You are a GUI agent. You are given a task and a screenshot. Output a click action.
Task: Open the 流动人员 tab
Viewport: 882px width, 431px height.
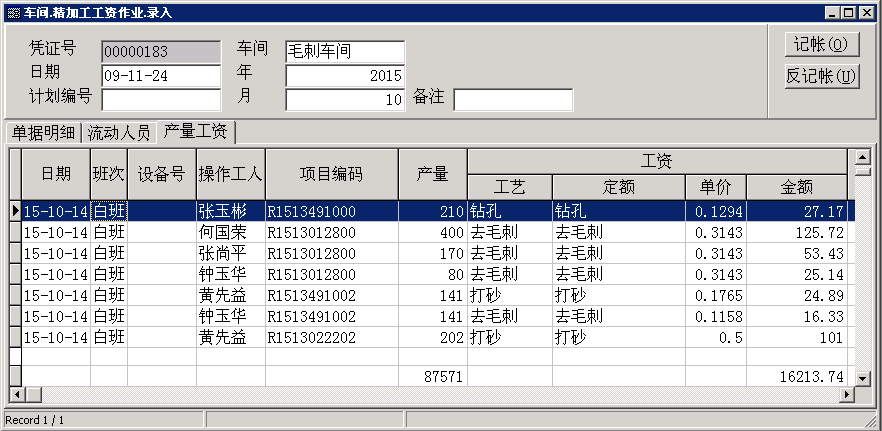pos(119,132)
